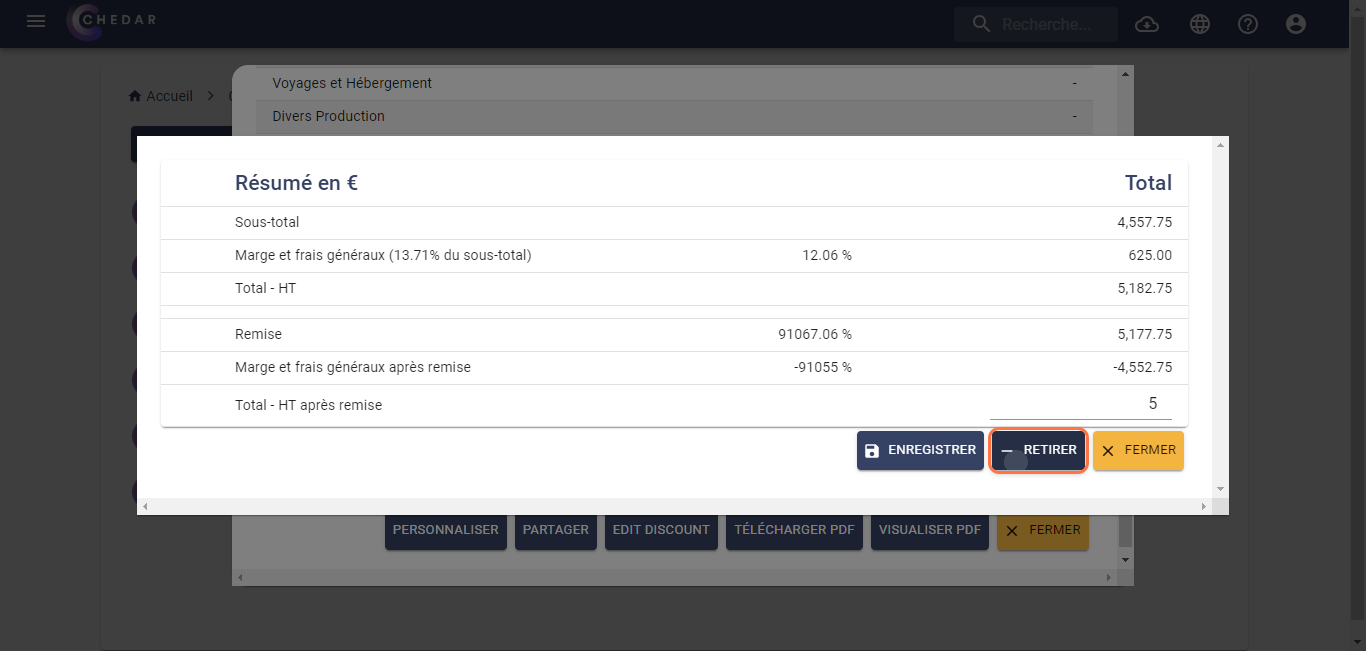Open the user account icon
Screen dimensions: 1366x651
(x=1296, y=24)
